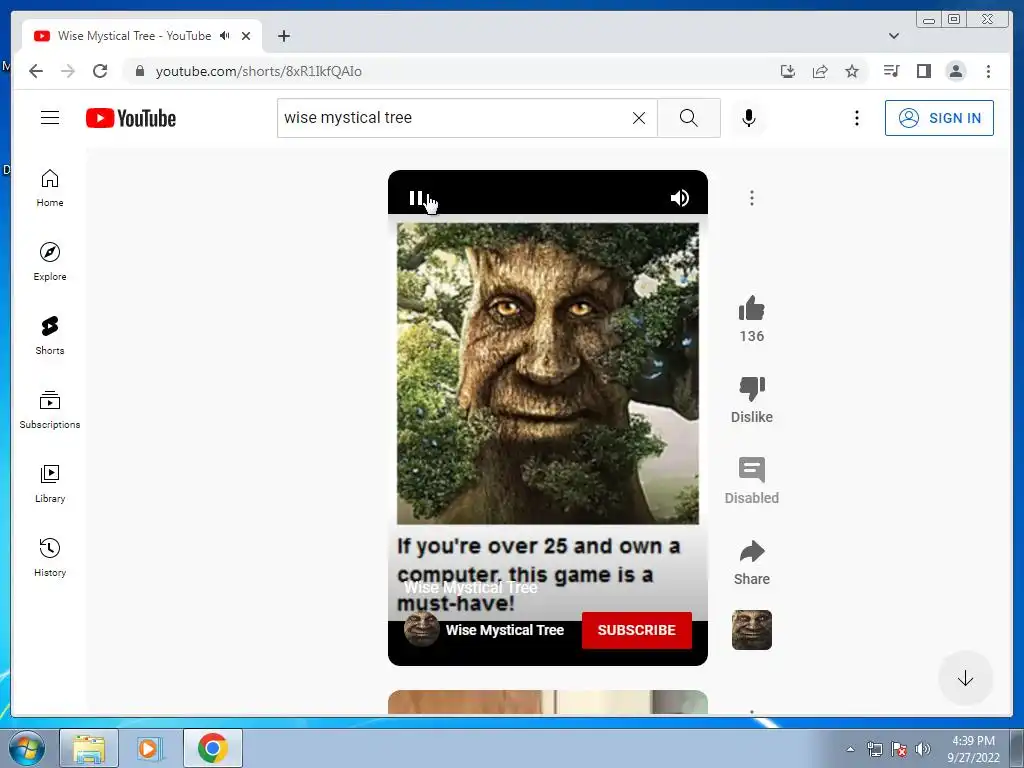This screenshot has height=768, width=1024.
Task: Click the taskbar clock showing 4:39 PM
Action: point(973,749)
